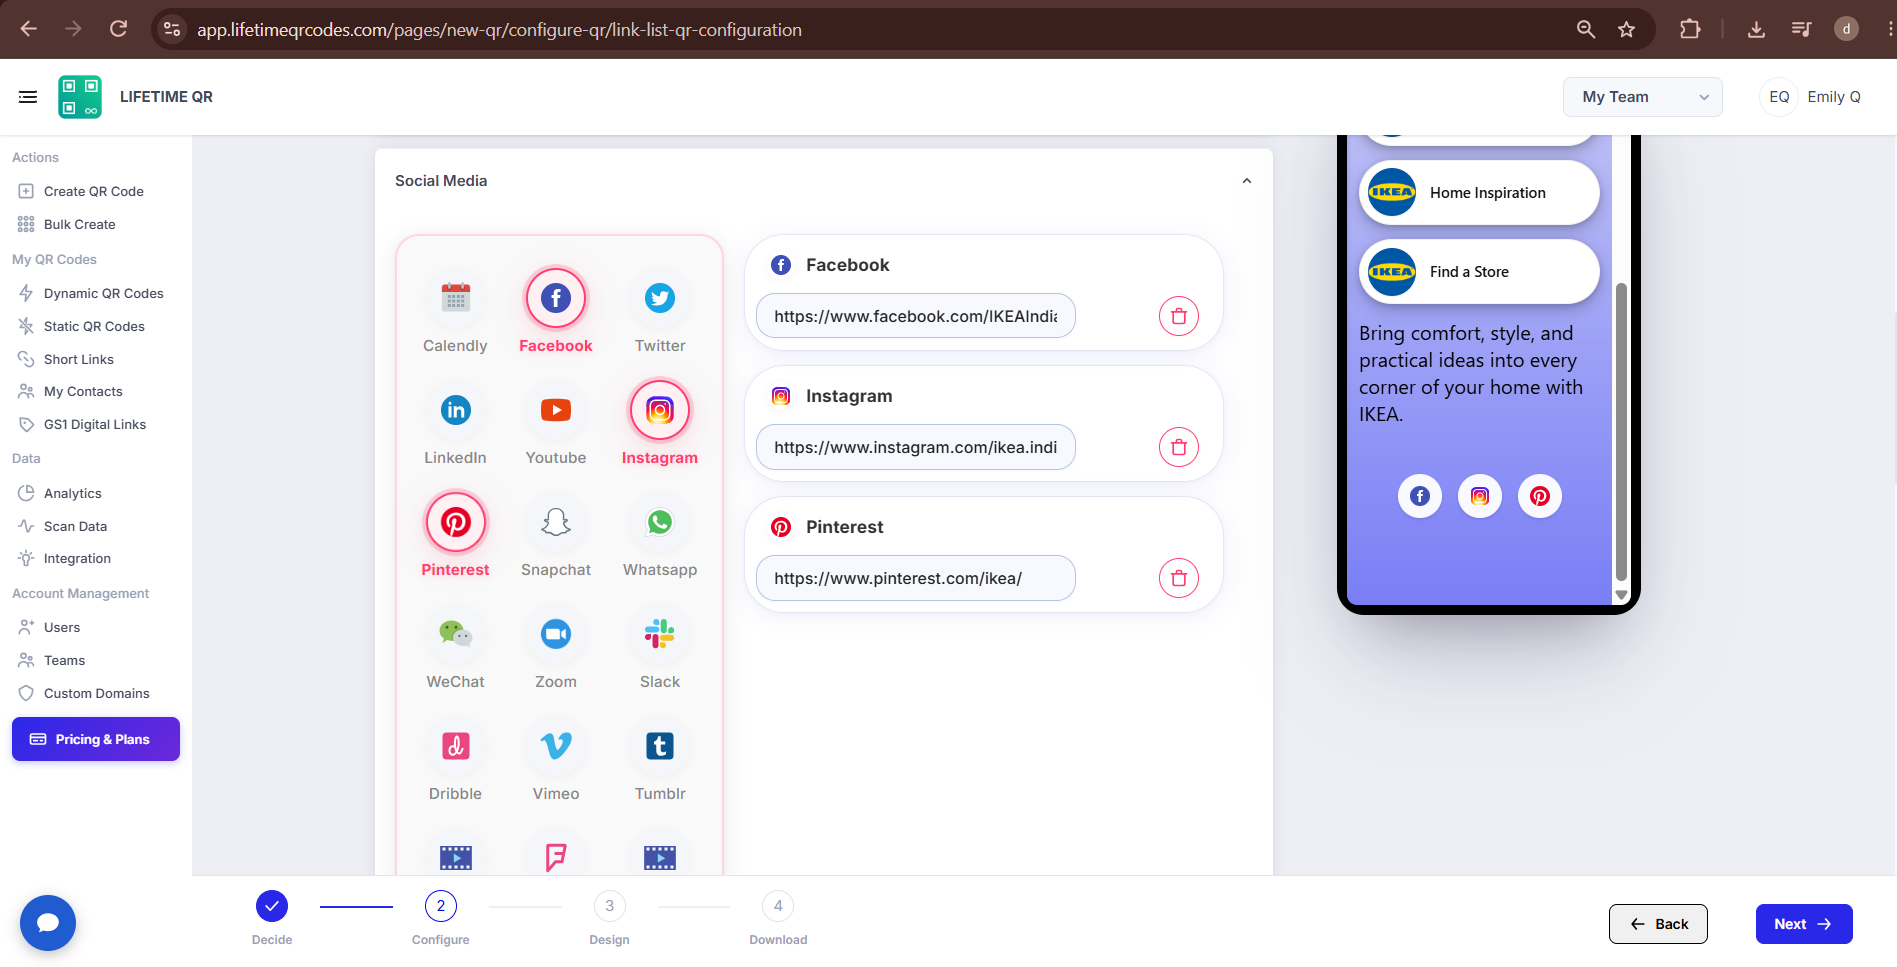Add the Youtube social icon
This screenshot has width=1897, height=967.
coord(556,410)
